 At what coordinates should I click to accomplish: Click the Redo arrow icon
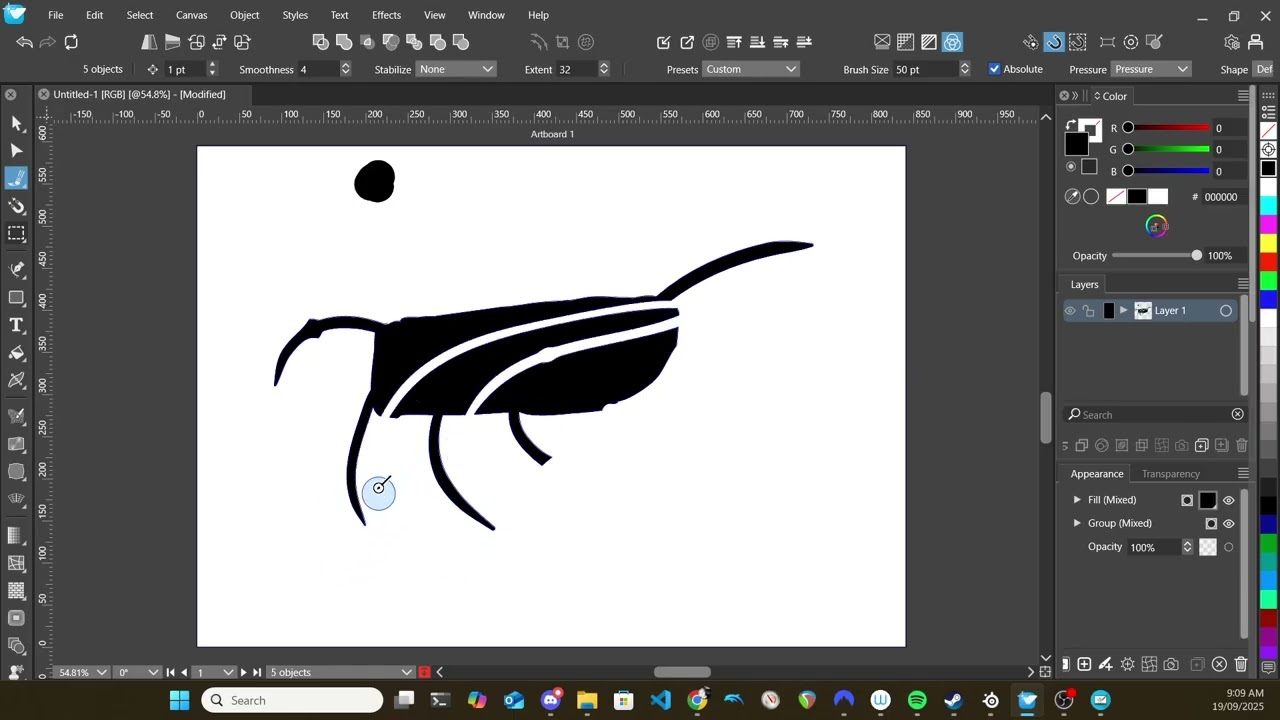tap(47, 42)
